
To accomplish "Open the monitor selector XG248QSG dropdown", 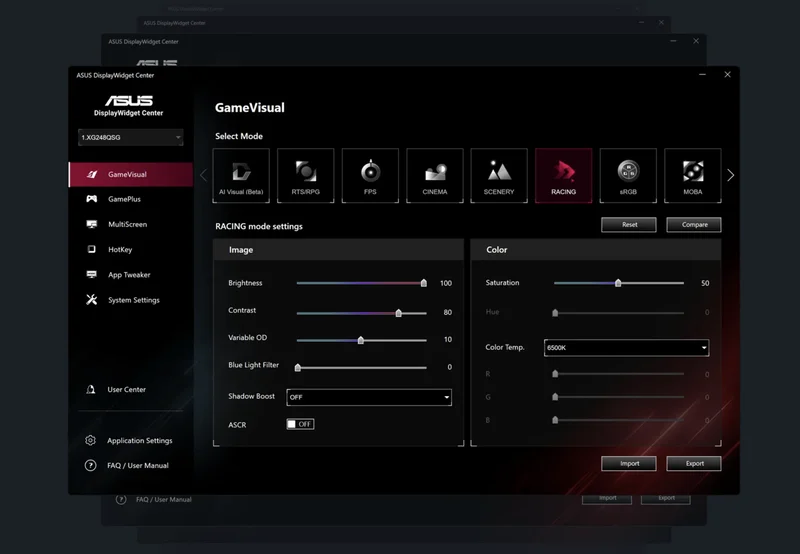I will (x=130, y=137).
